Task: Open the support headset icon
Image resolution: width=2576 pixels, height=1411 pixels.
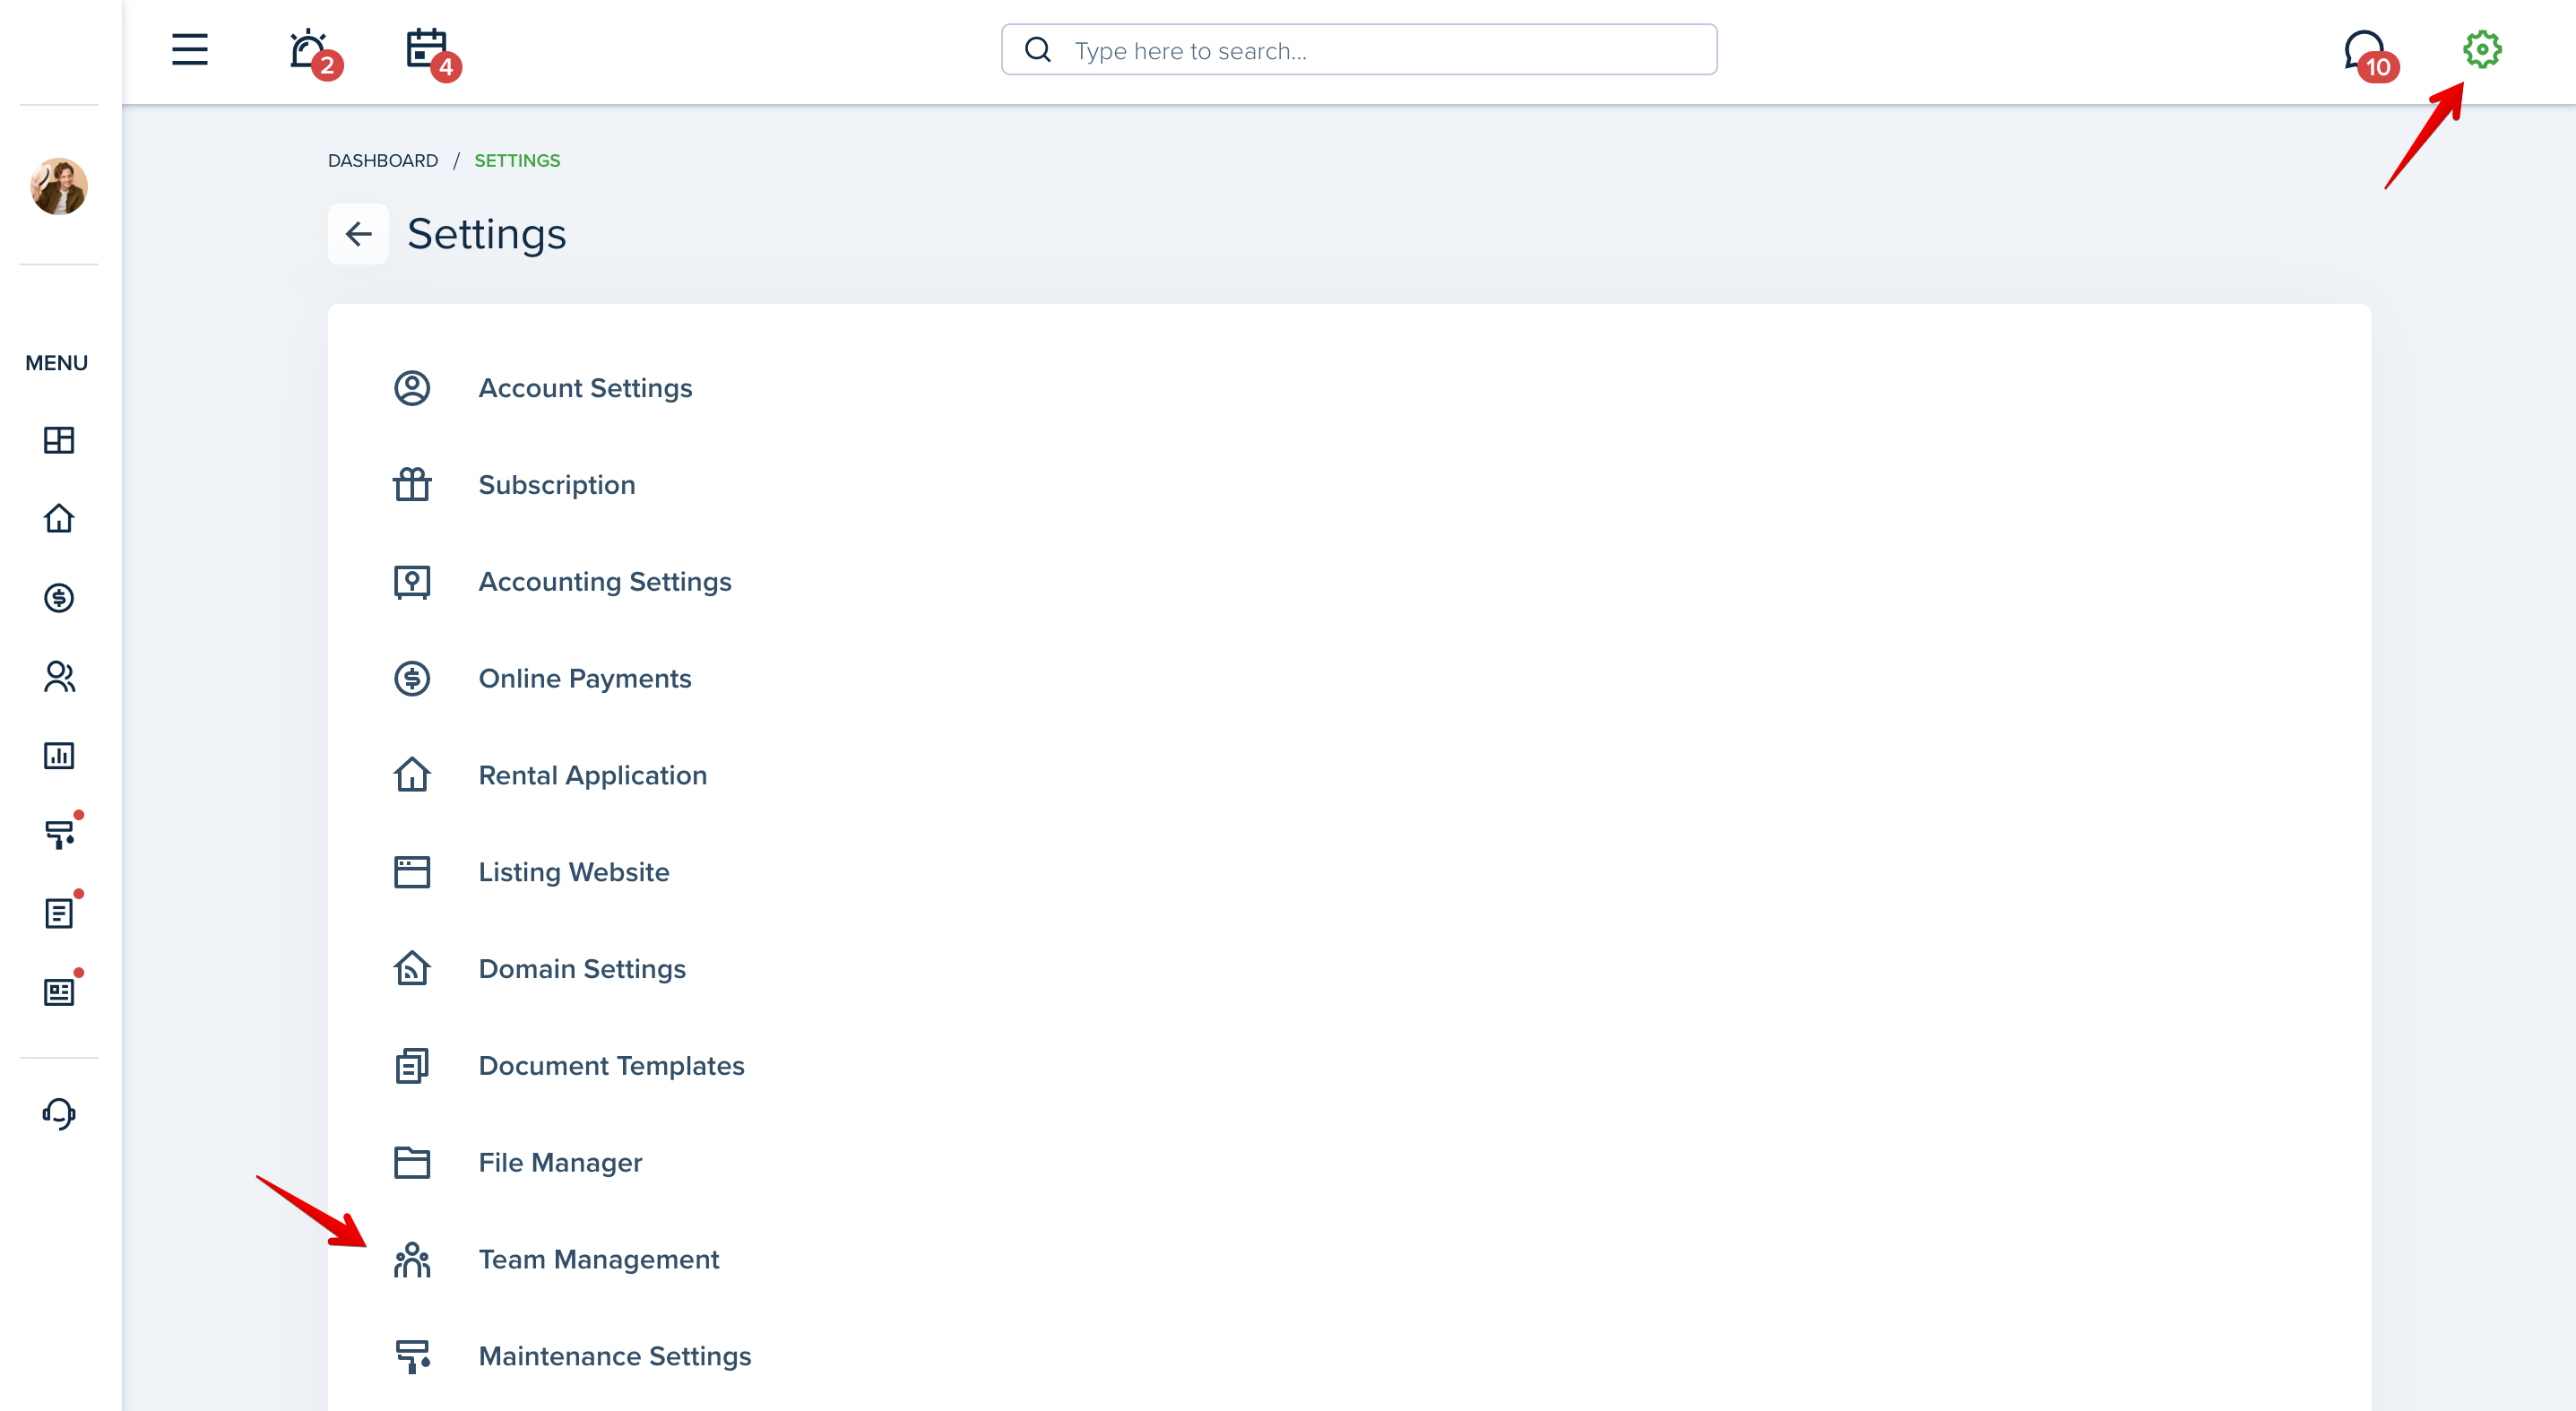Action: click(59, 1114)
